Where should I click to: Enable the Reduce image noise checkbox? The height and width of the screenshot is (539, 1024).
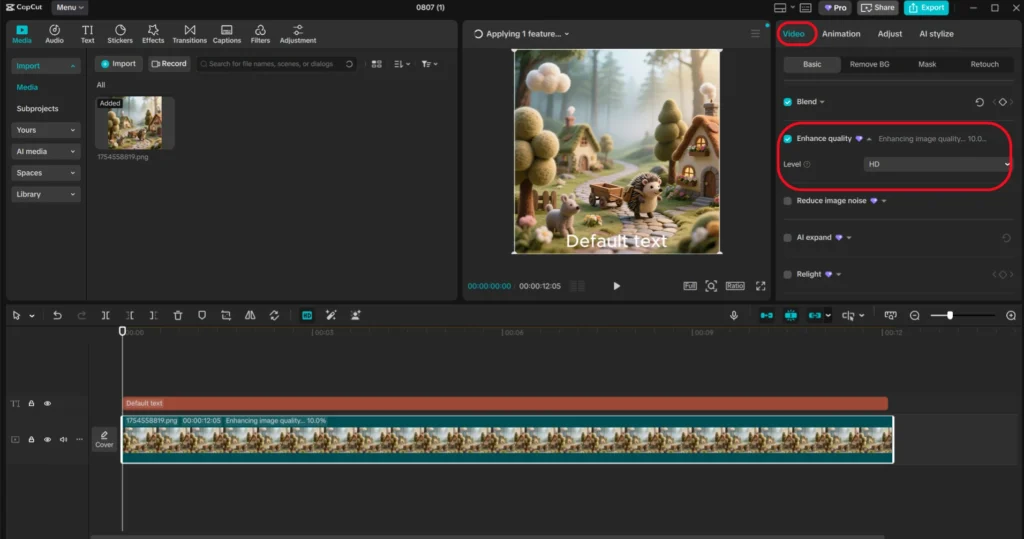[x=788, y=201]
